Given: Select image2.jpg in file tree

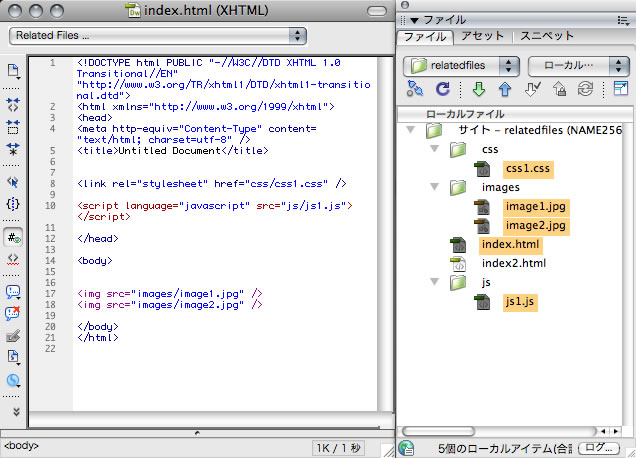Looking at the screenshot, I should click(x=536, y=225).
